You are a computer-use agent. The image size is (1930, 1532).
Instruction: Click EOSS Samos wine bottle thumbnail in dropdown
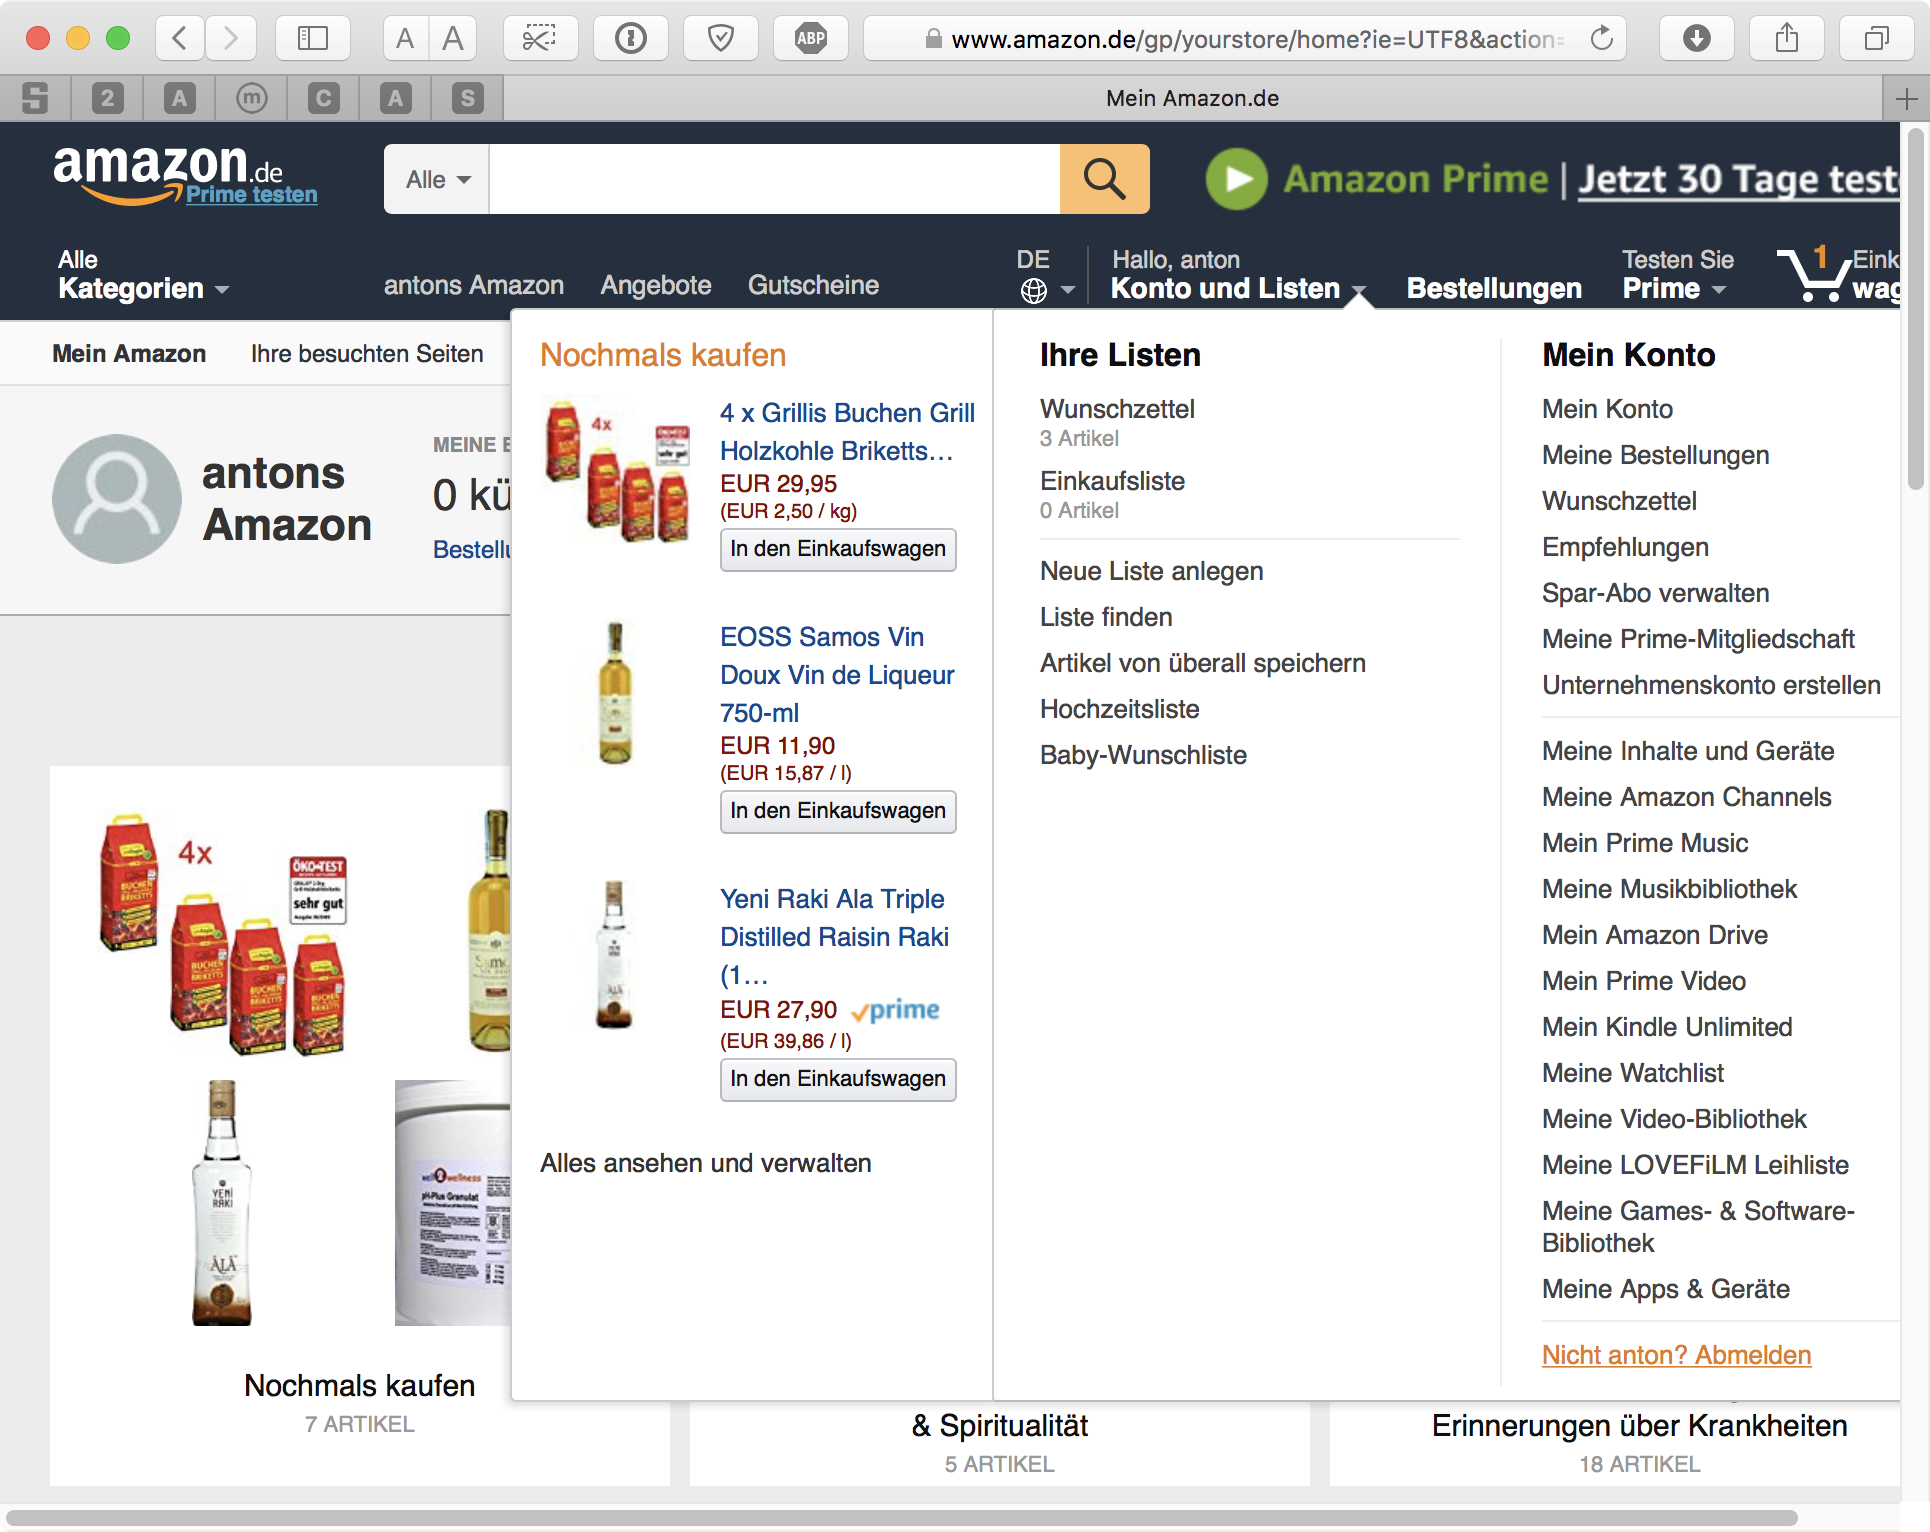pos(615,693)
